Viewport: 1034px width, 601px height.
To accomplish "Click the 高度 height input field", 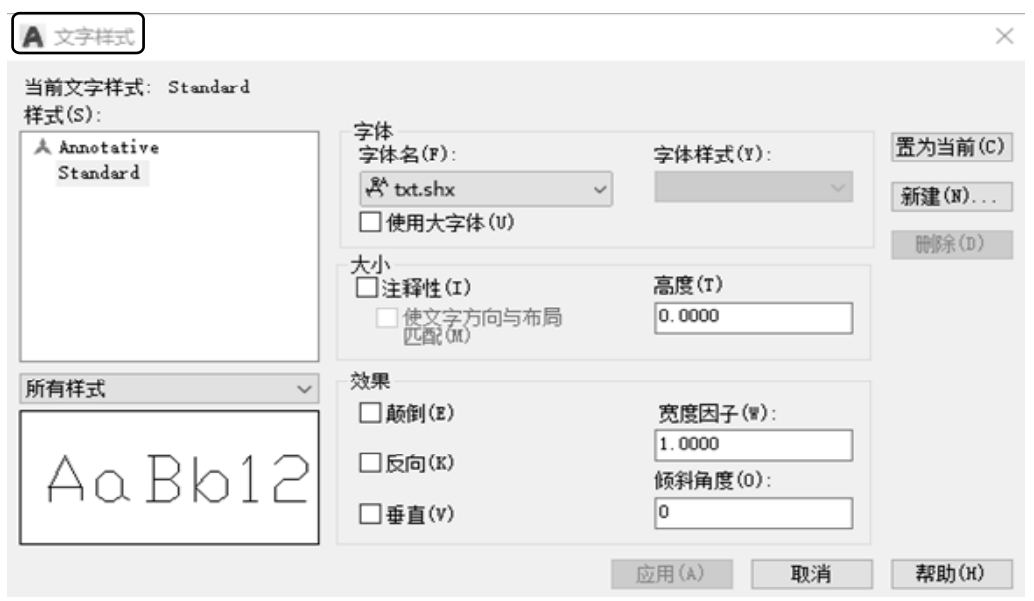I will [753, 317].
